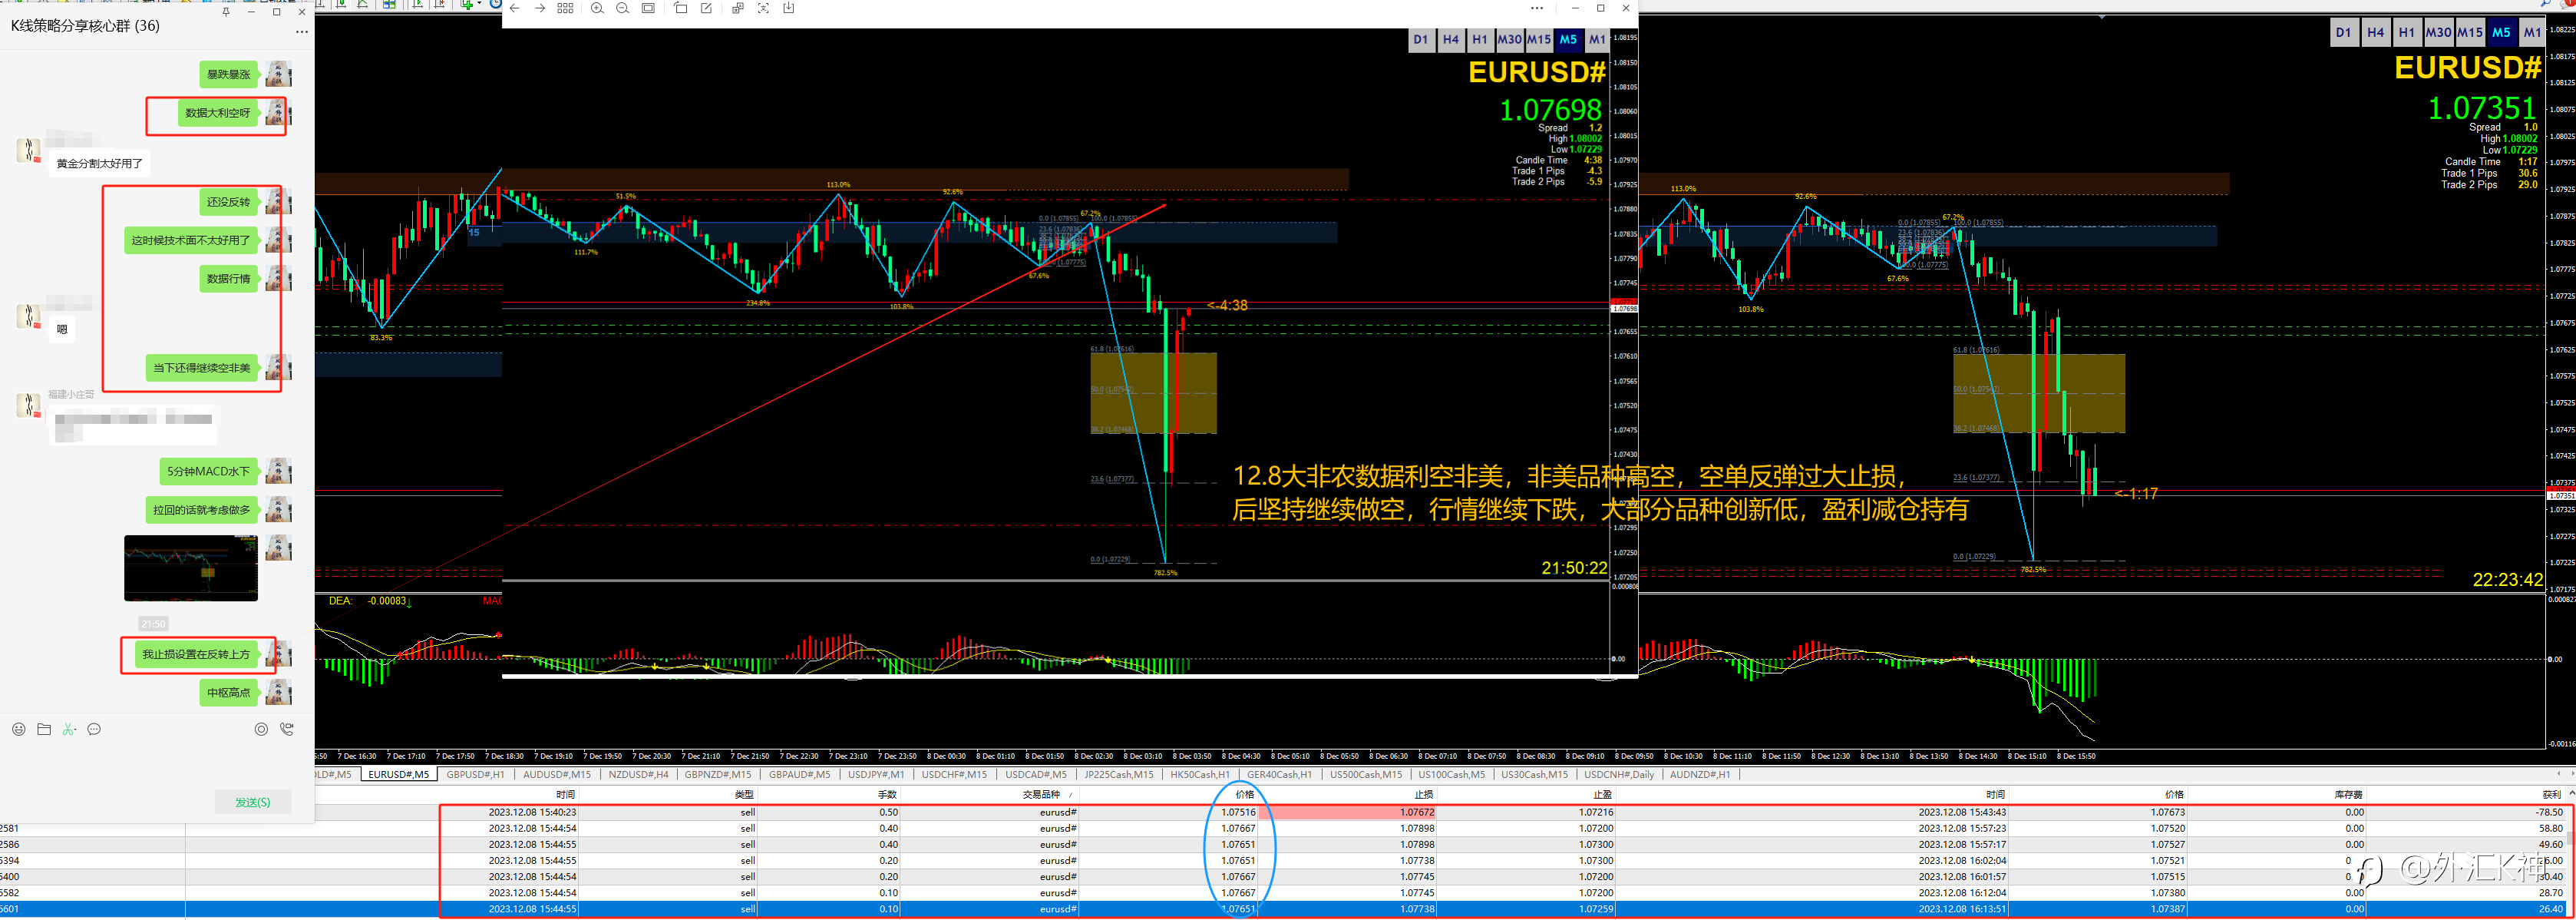Open the send file folder icon
Image resolution: width=2576 pixels, height=920 pixels.
tap(44, 729)
